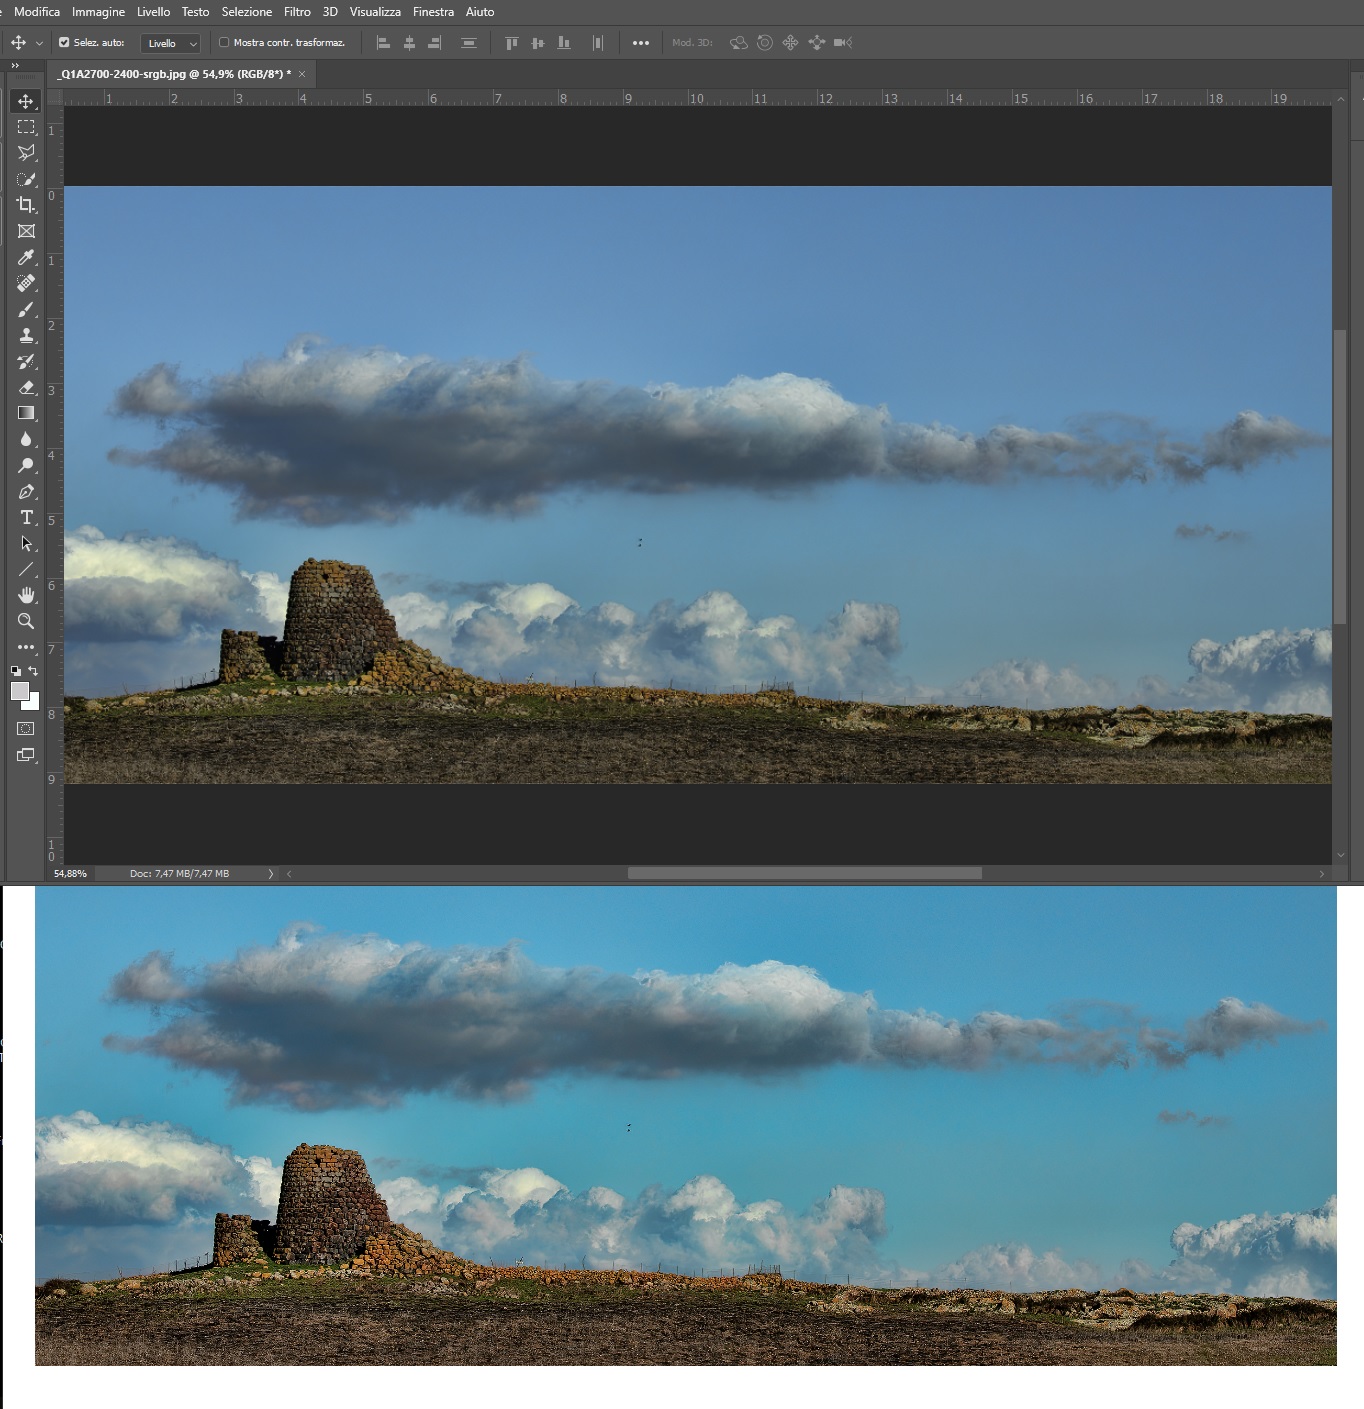The image size is (1364, 1409).
Task: Open the Livello auto-select dropdown
Action: coord(172,43)
